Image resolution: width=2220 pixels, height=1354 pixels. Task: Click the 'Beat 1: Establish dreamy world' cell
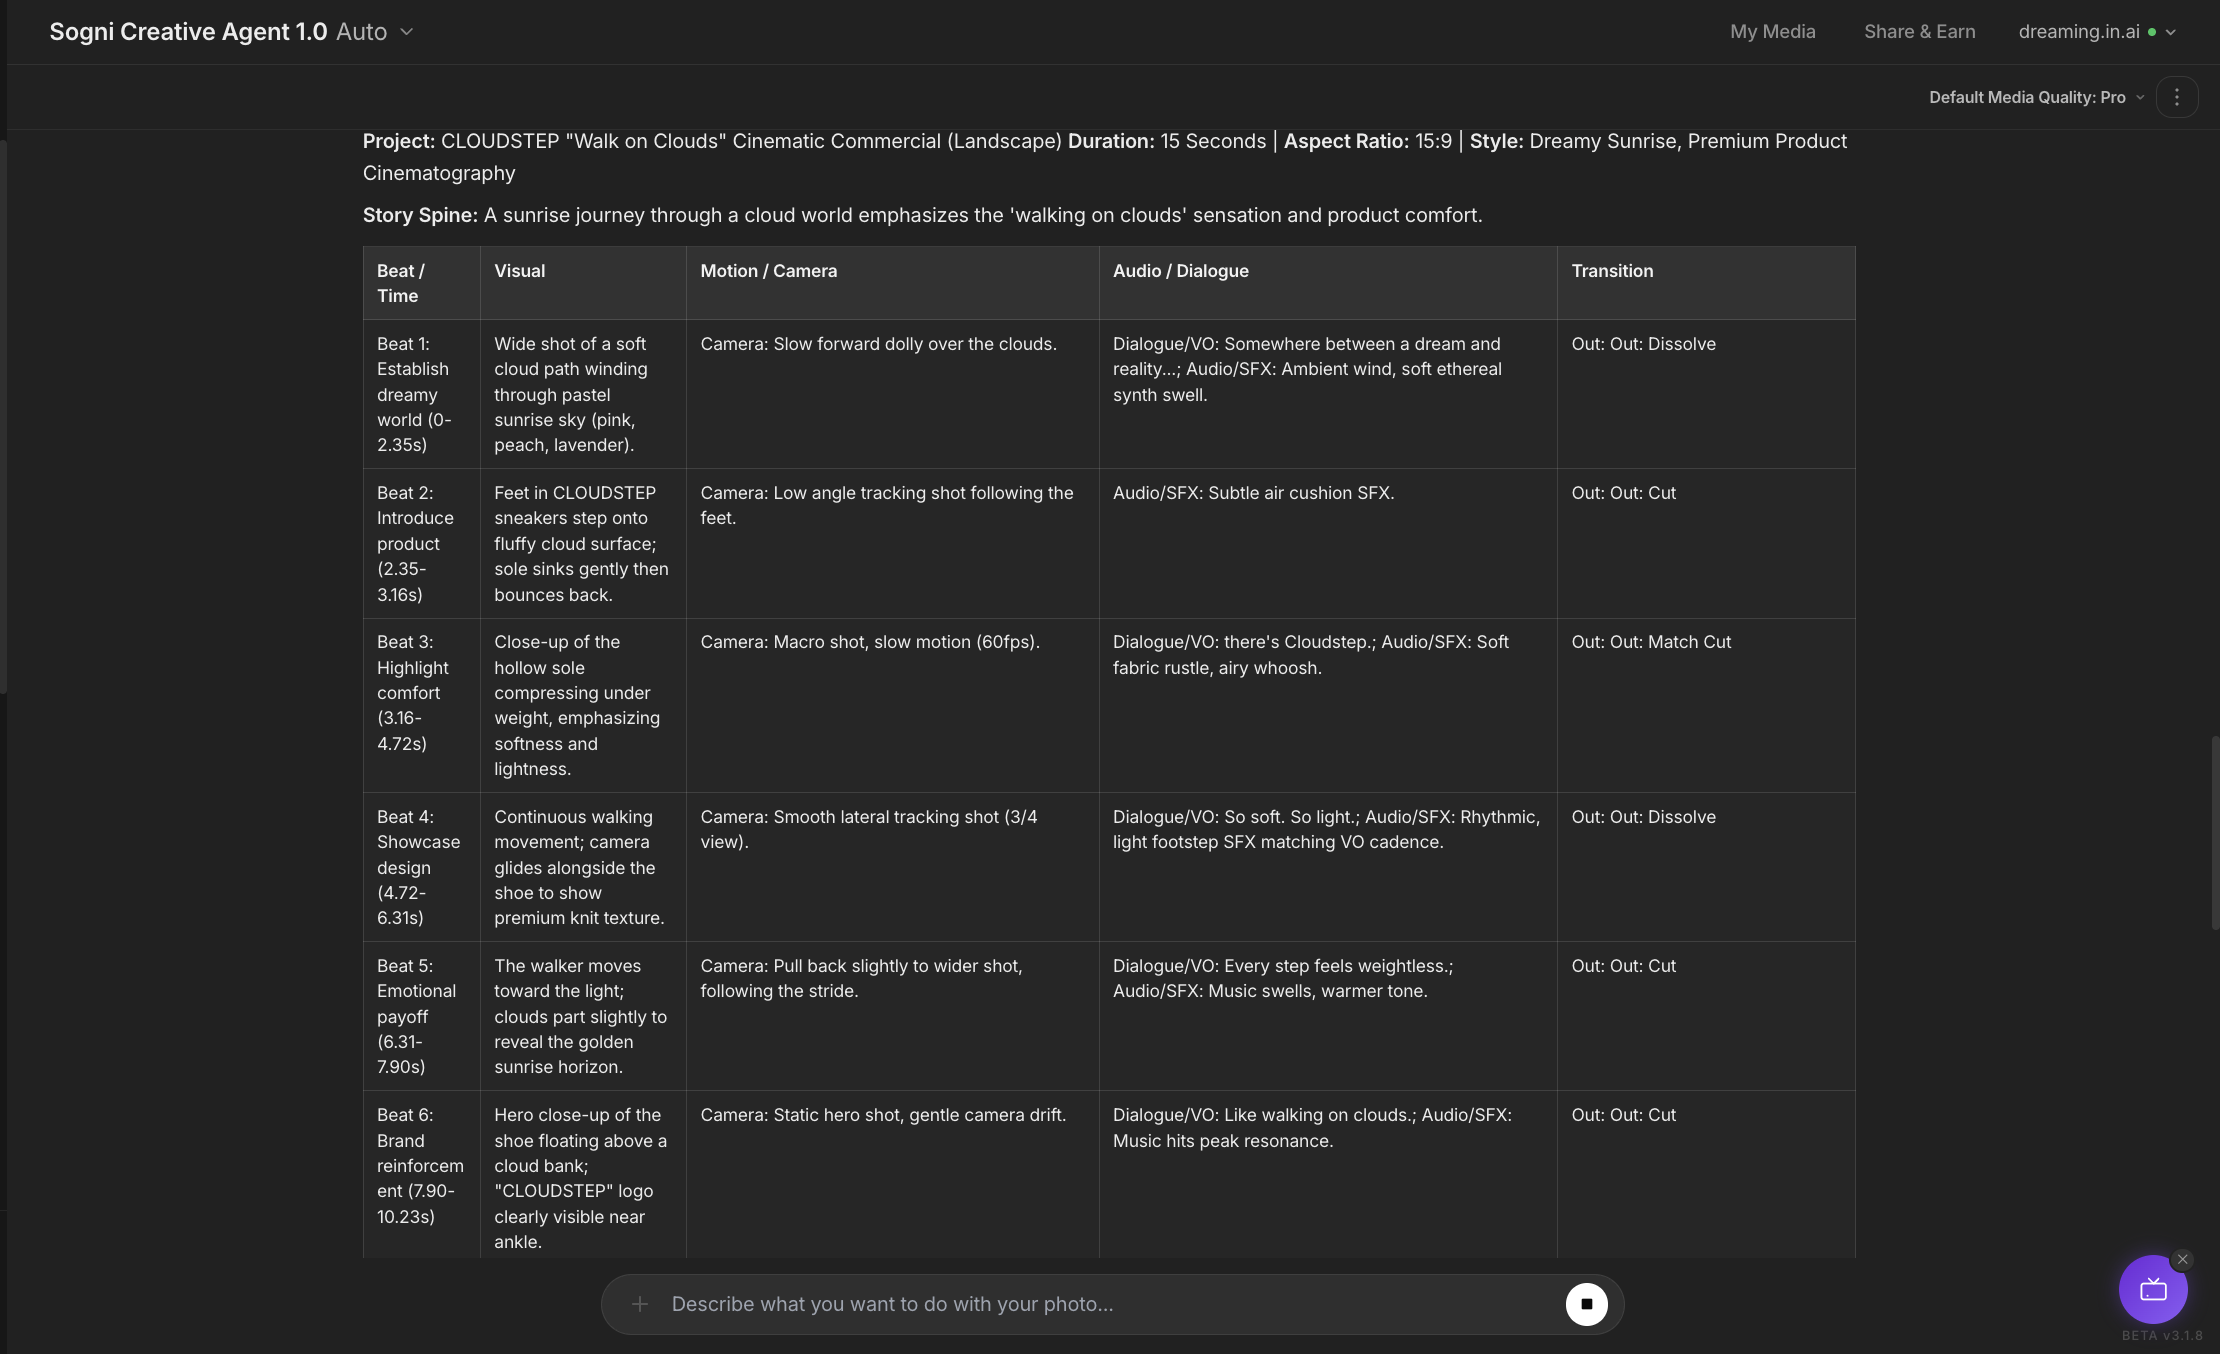421,394
